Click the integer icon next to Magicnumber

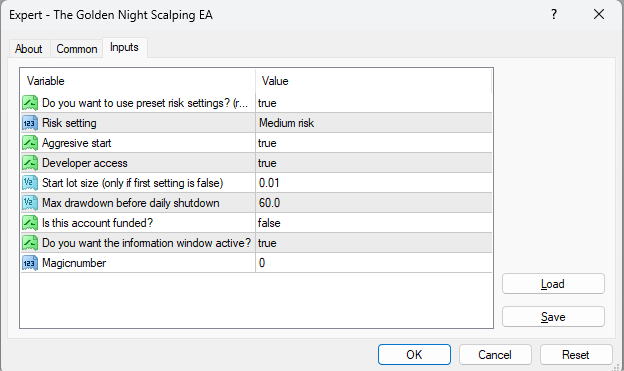pyautogui.click(x=30, y=263)
